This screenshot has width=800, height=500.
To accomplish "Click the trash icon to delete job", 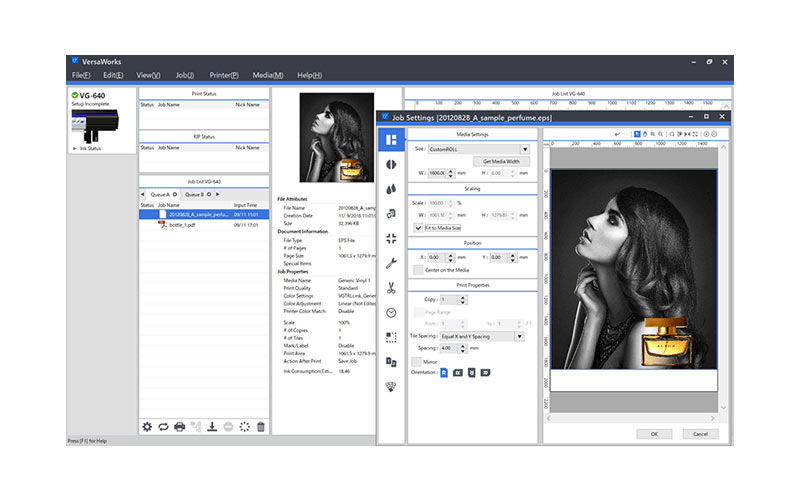I will click(261, 427).
